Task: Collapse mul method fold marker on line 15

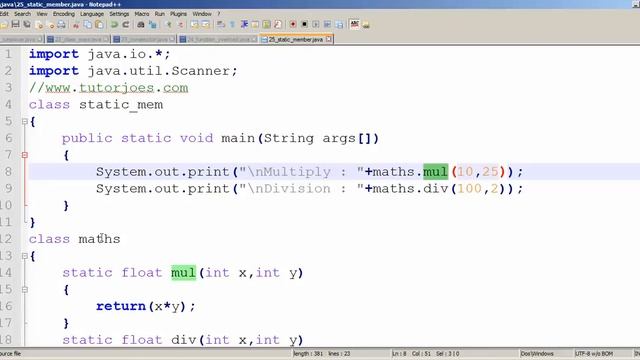Action: 24,289
